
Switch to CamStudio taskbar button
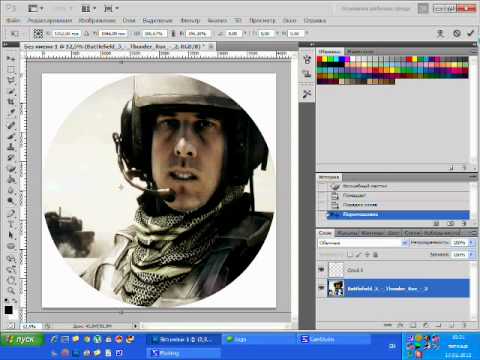pos(334,339)
